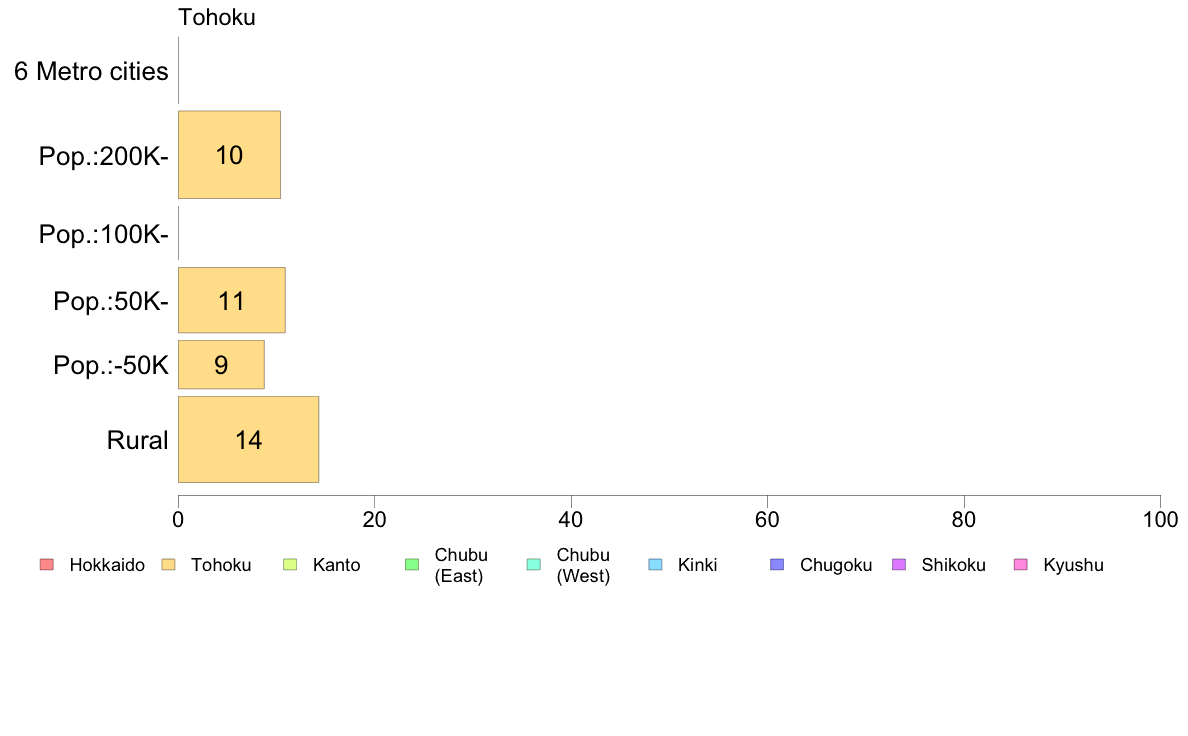Click the Kinki light blue legend swatch
Image resolution: width=1188 pixels, height=736 pixels.
(x=655, y=565)
